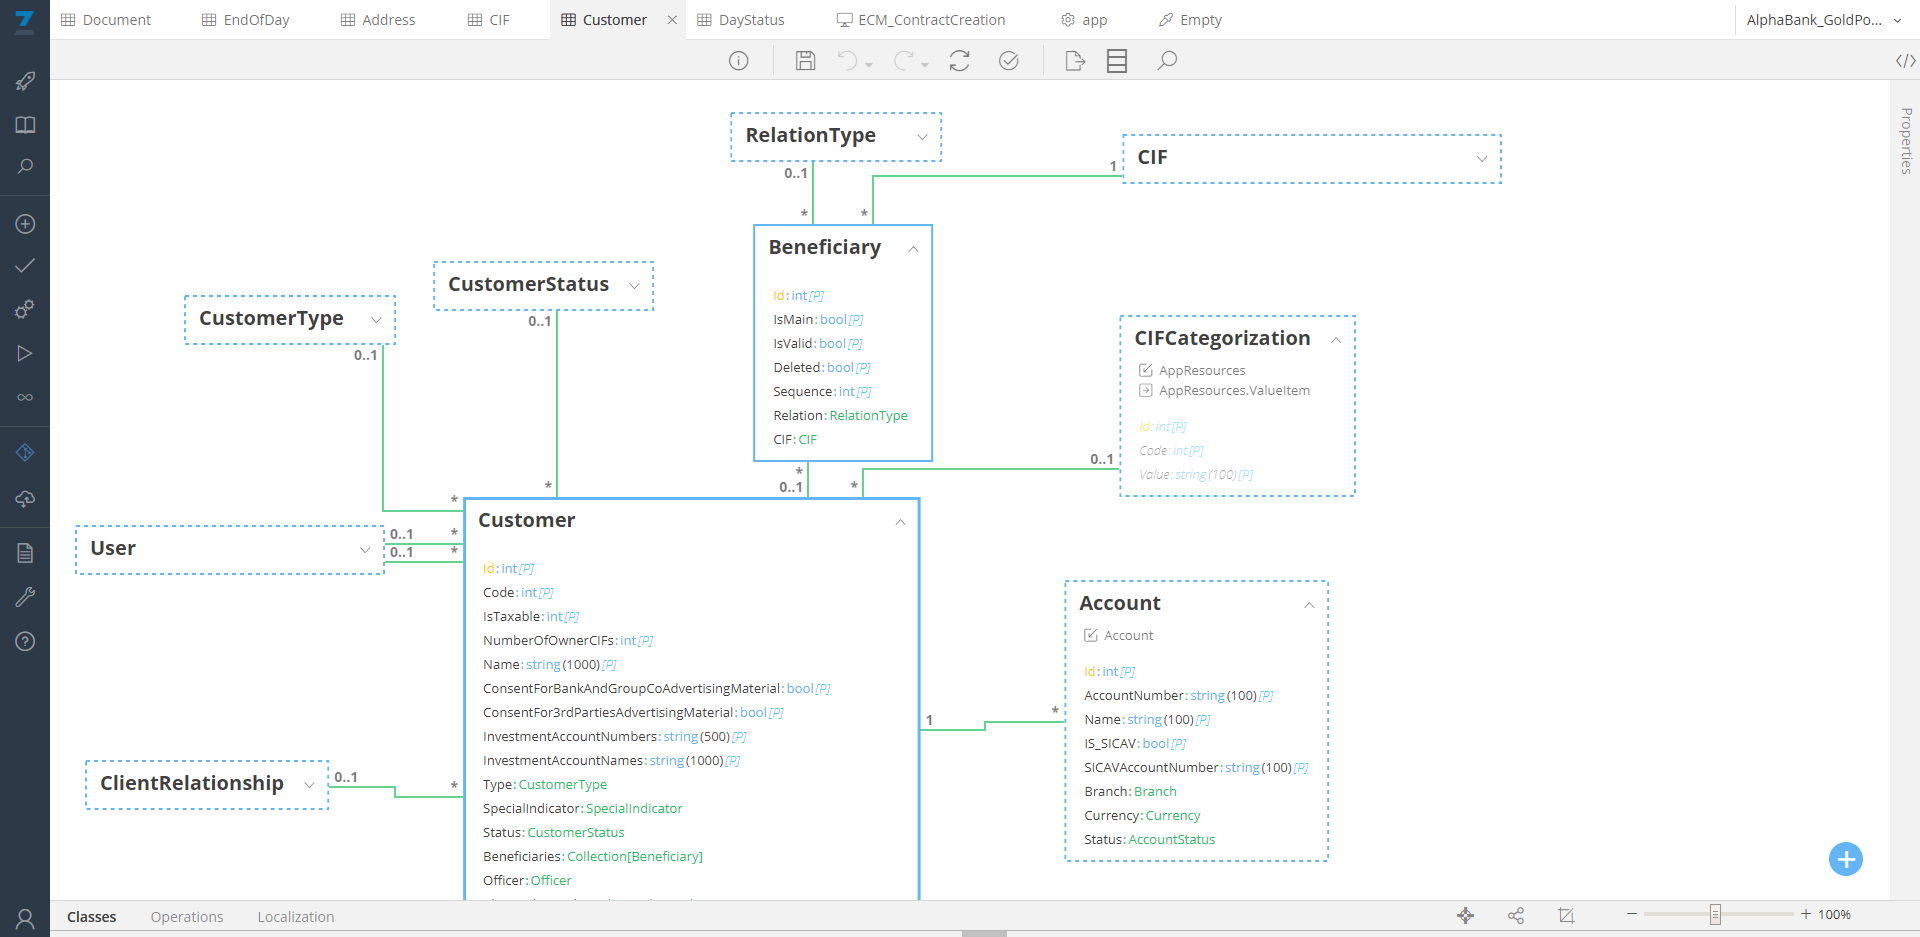Viewport: 1920px width, 937px height.
Task: Expand the CIF entity box
Action: 1481,159
